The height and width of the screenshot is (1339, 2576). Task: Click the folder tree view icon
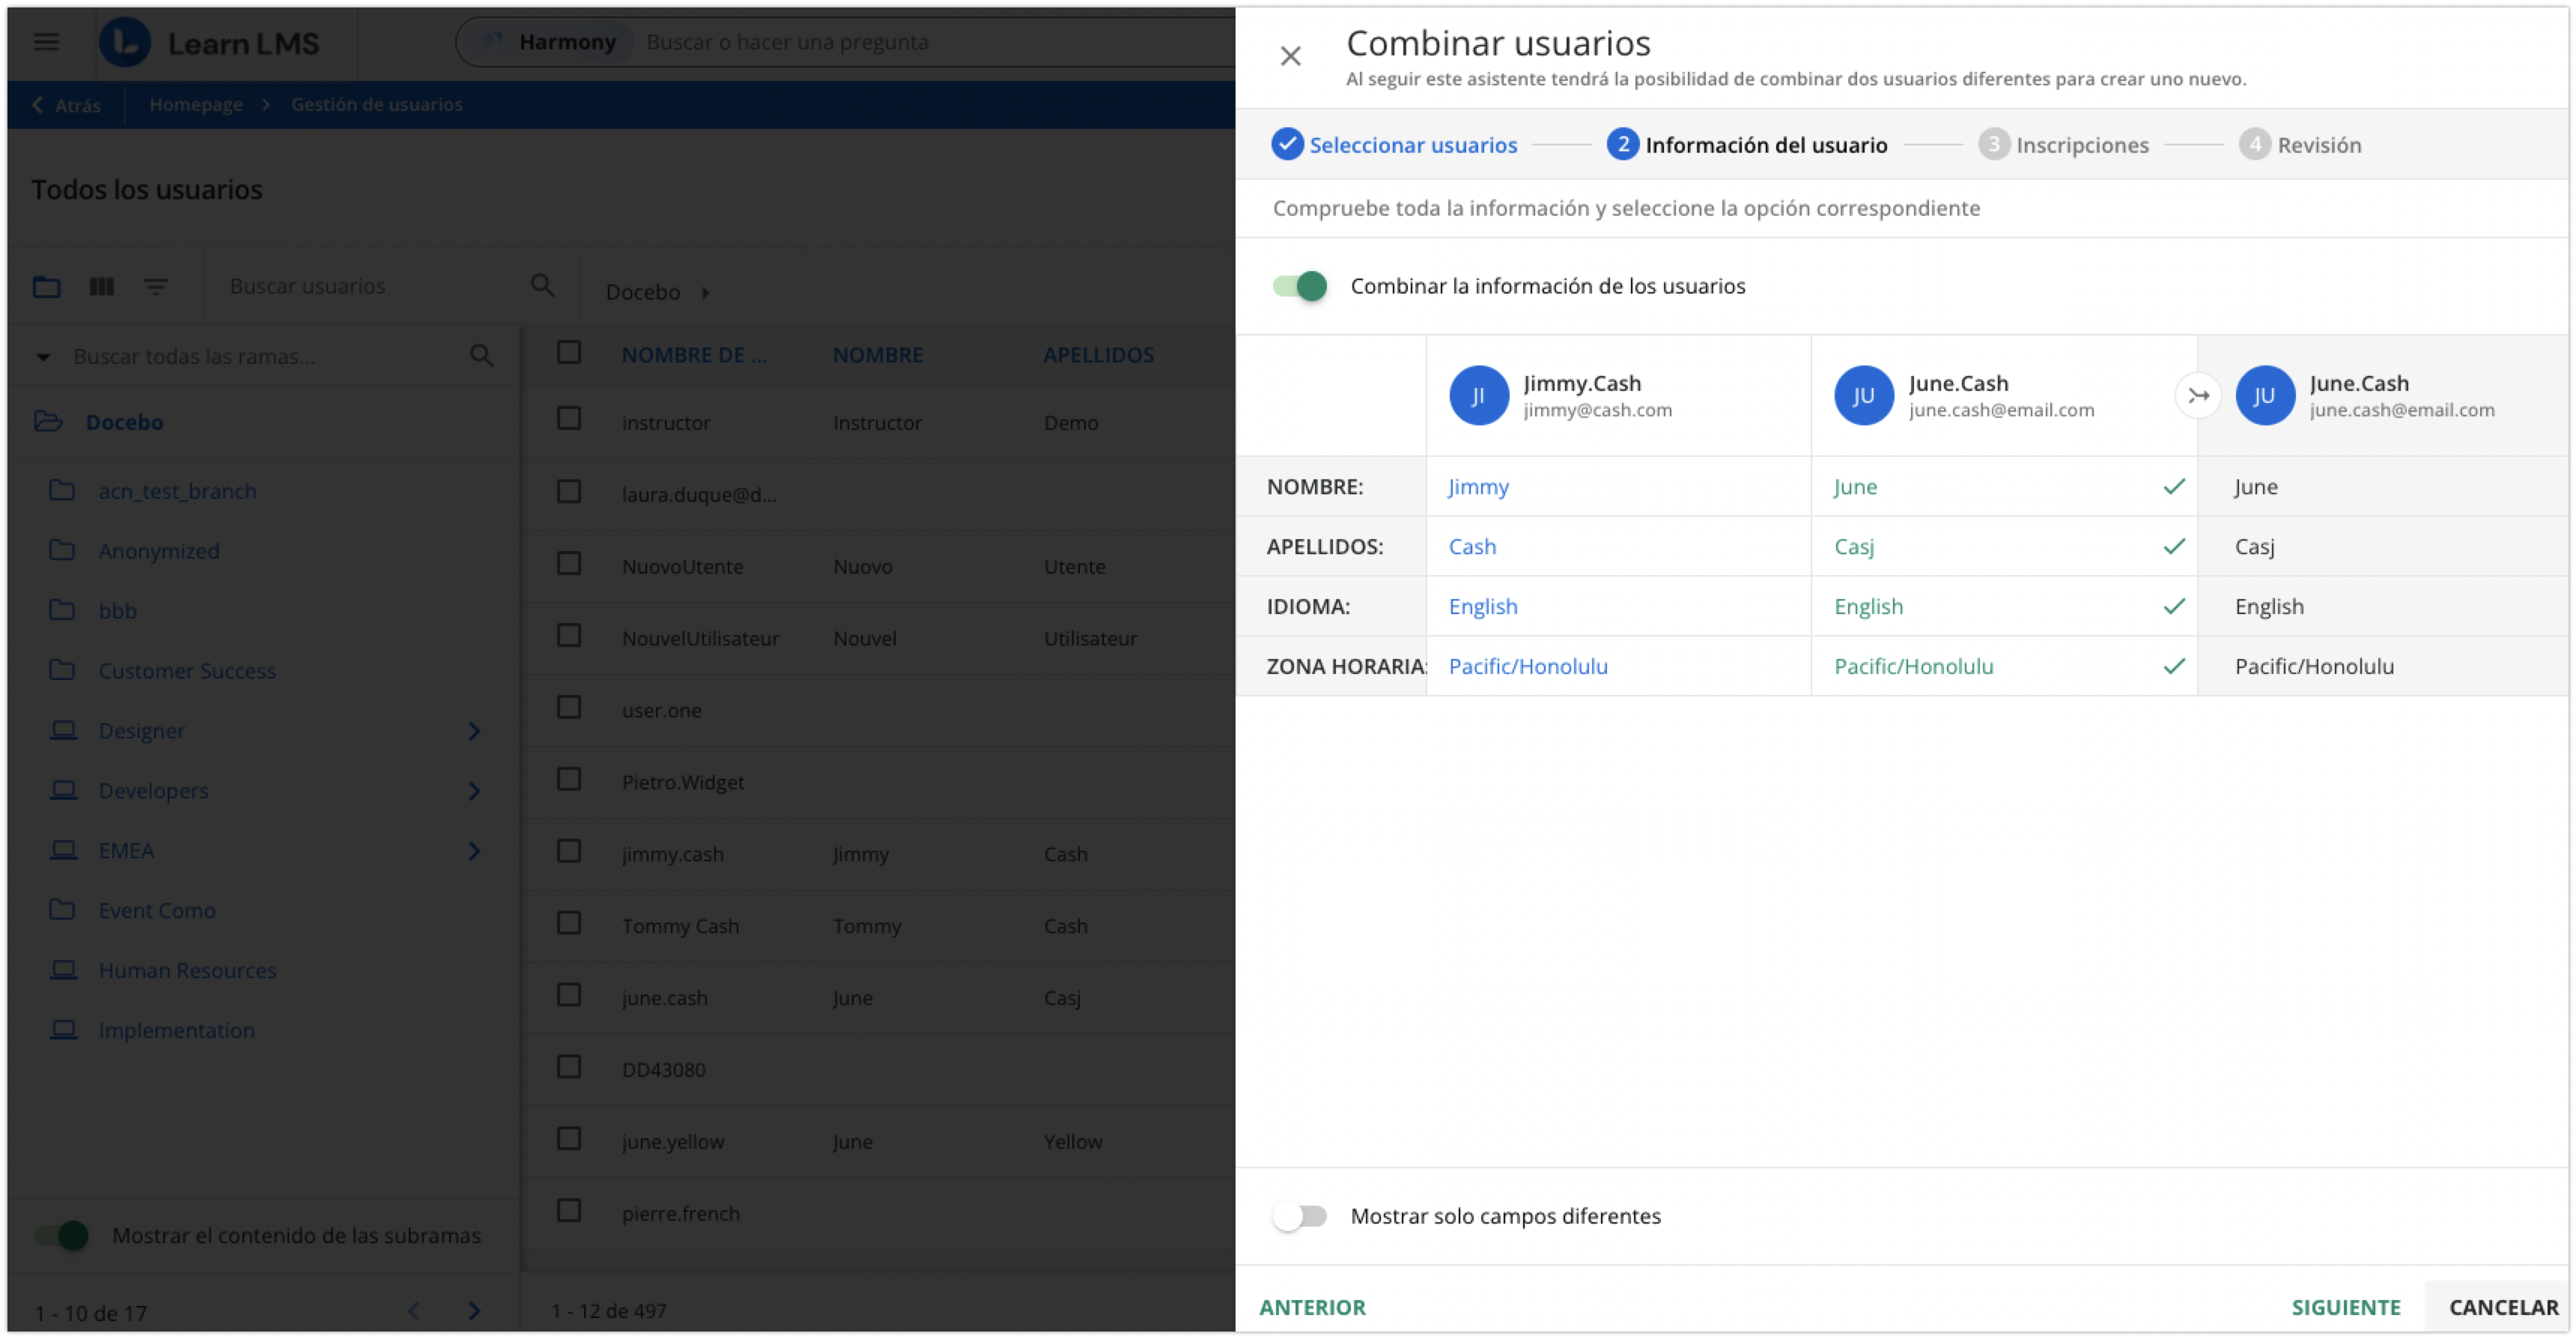pos(46,287)
